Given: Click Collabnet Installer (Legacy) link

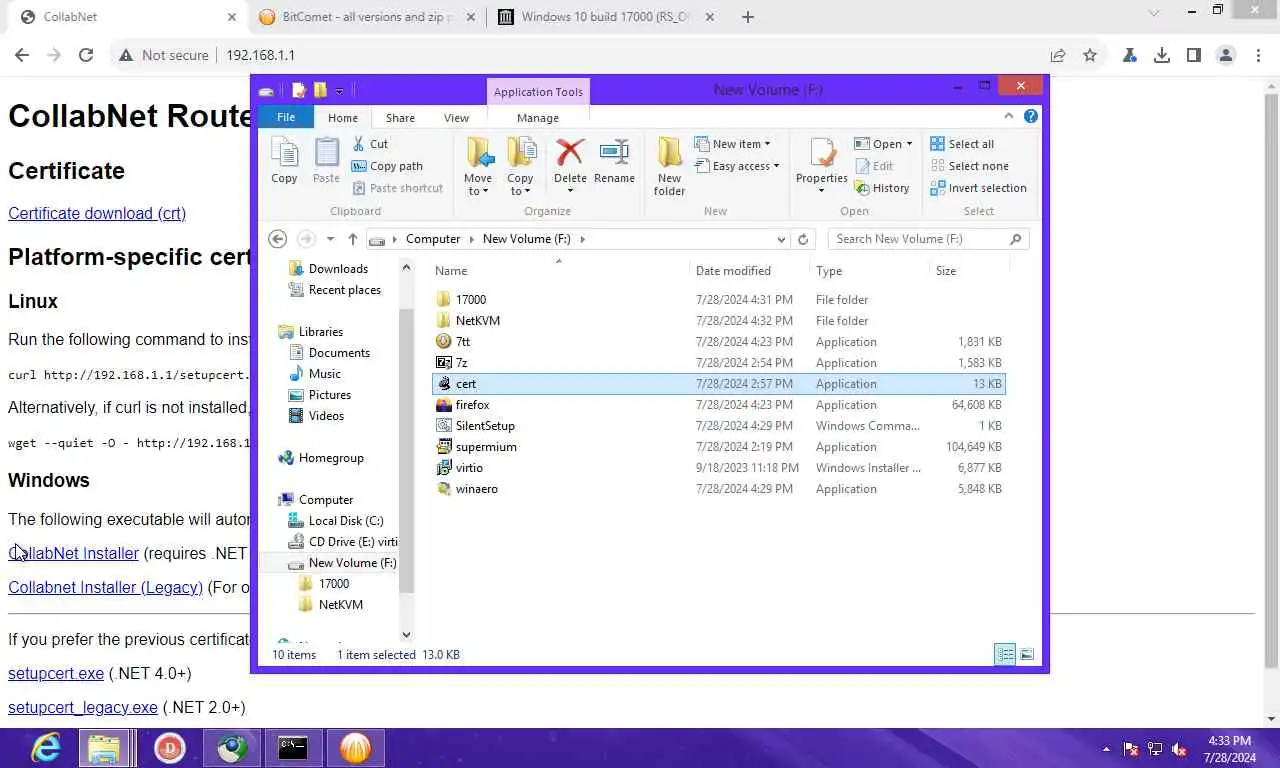Looking at the screenshot, I should [x=105, y=587].
